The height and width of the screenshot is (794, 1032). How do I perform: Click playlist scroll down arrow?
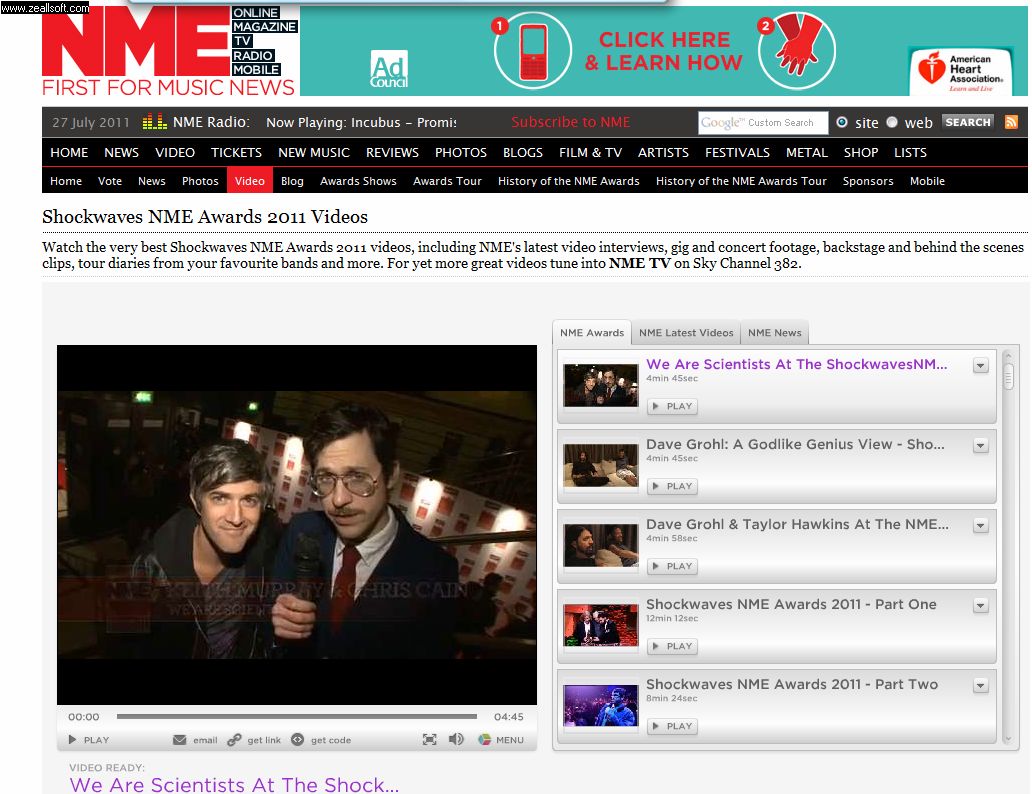[1008, 739]
